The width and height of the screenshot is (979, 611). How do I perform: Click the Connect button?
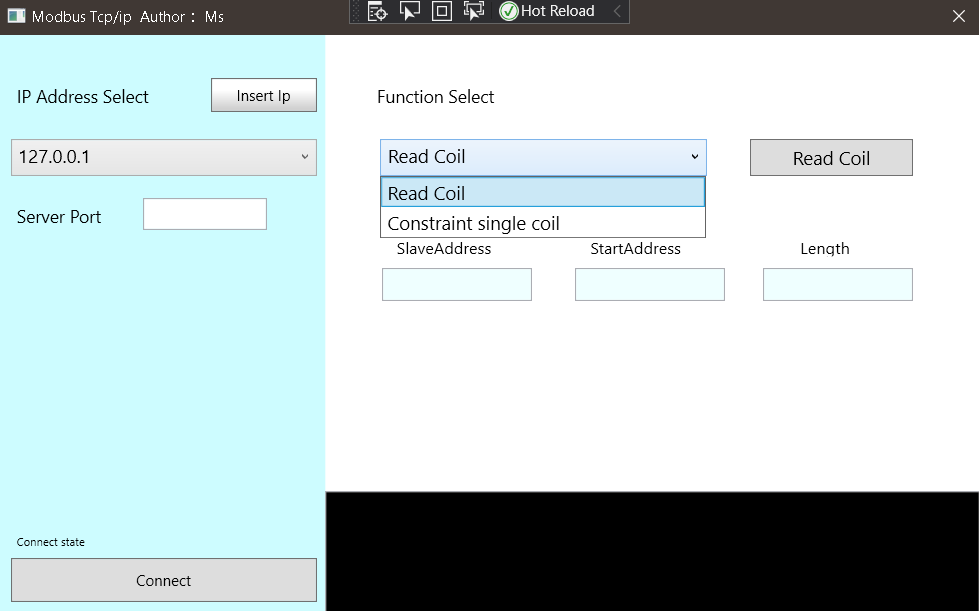164,580
